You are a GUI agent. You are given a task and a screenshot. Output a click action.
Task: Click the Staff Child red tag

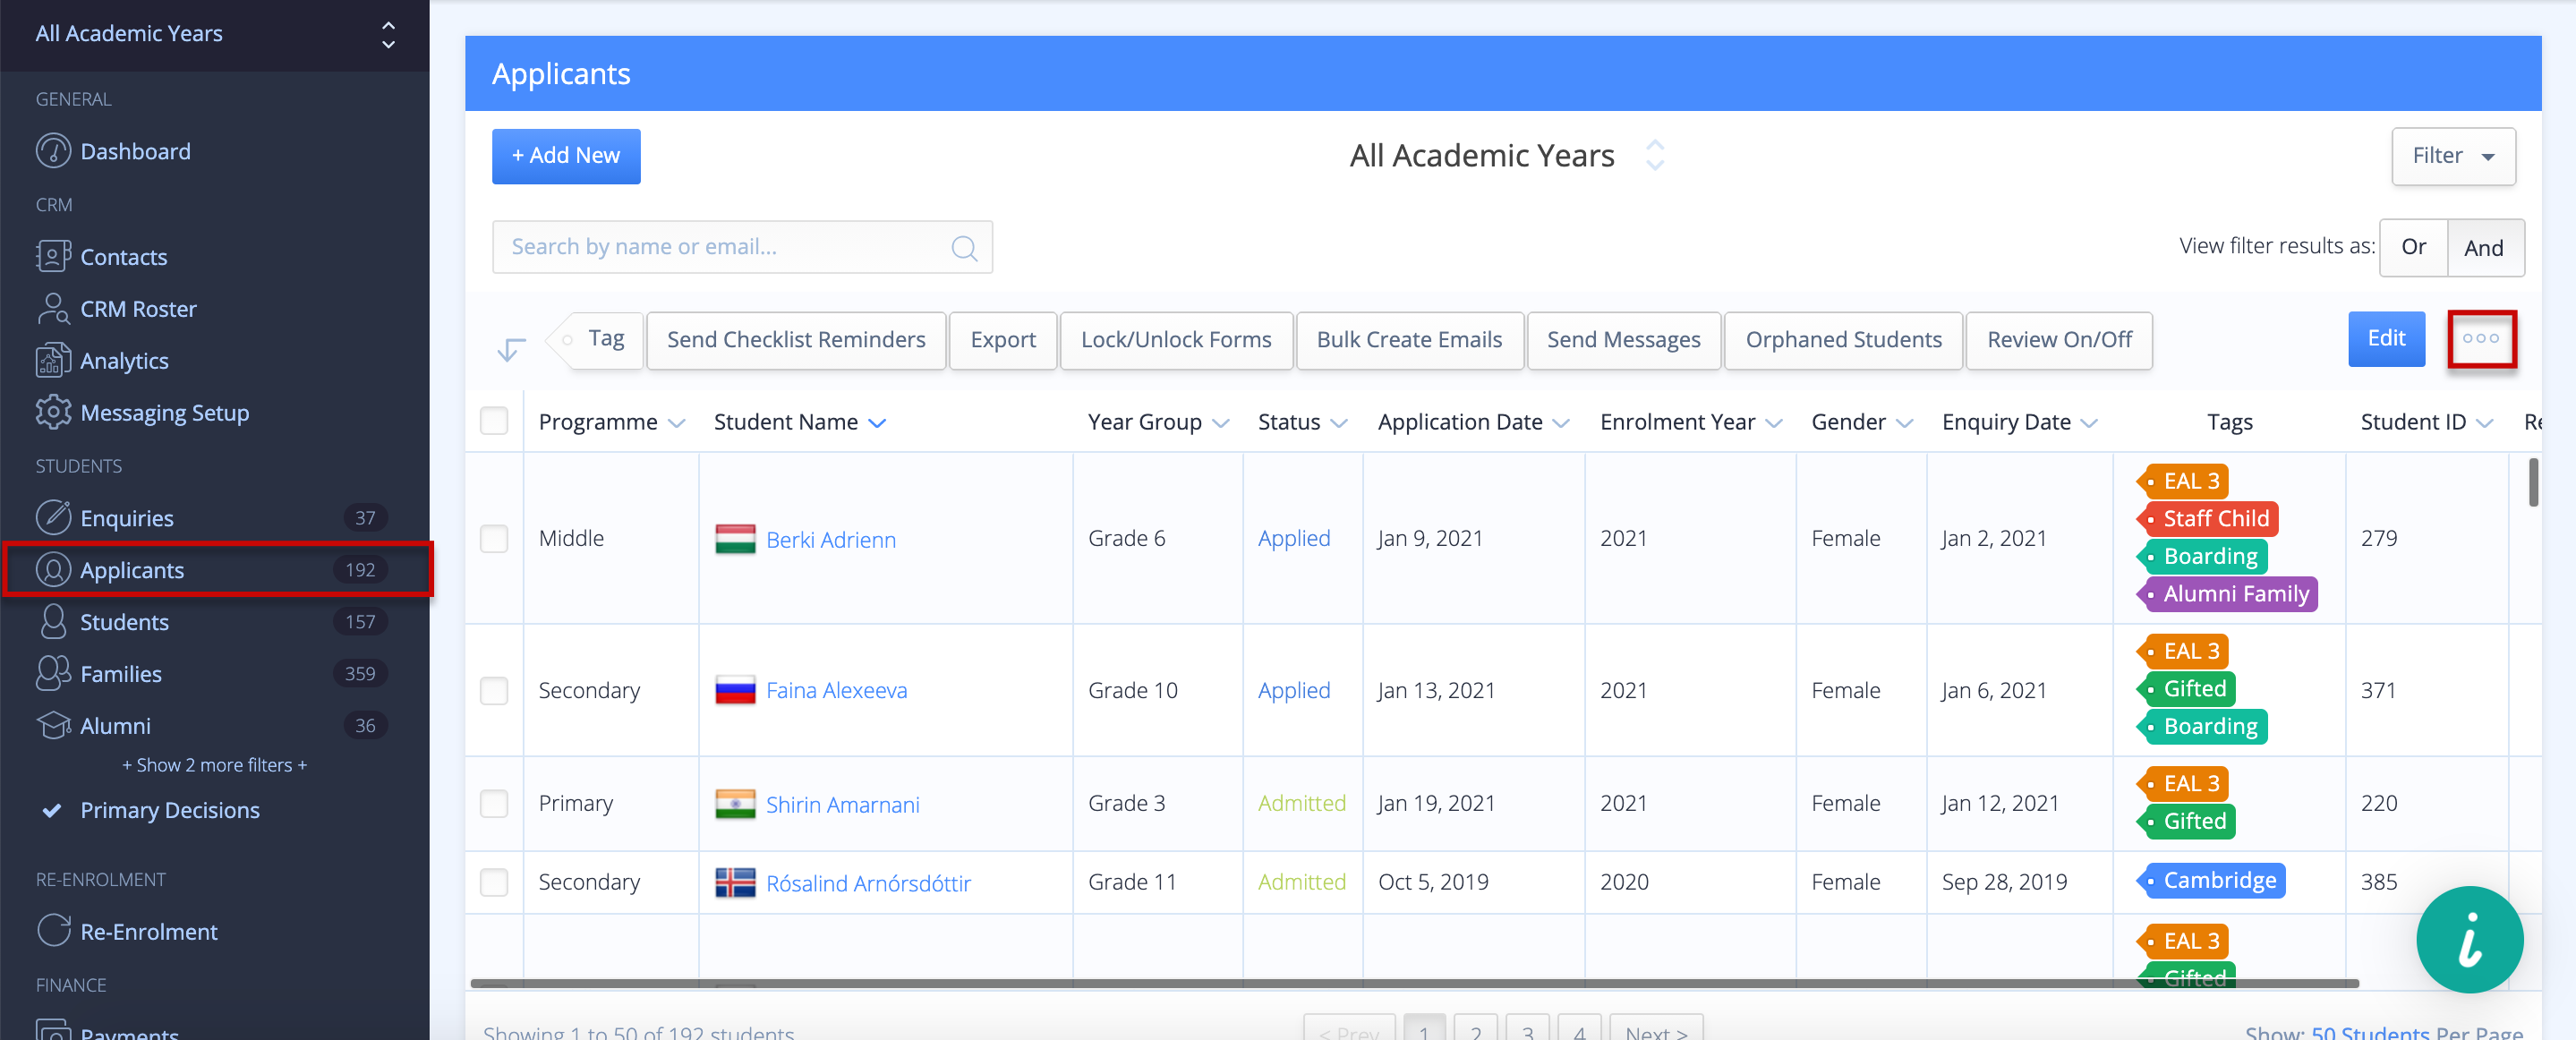click(2207, 518)
